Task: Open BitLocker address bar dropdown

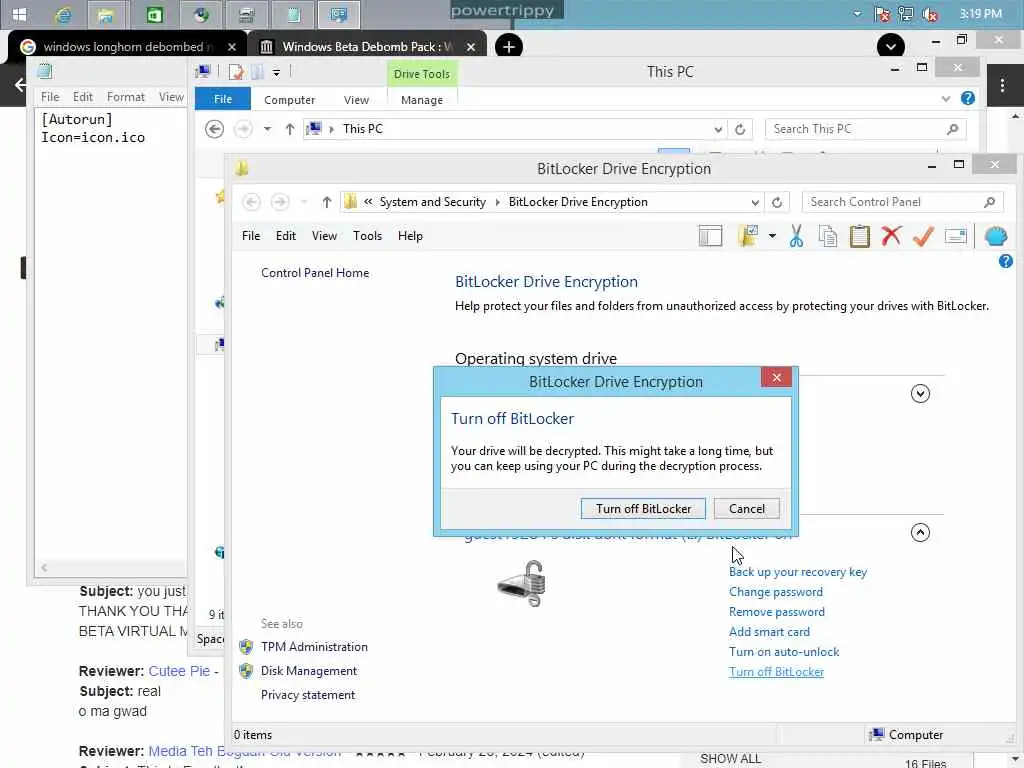Action: [755, 202]
